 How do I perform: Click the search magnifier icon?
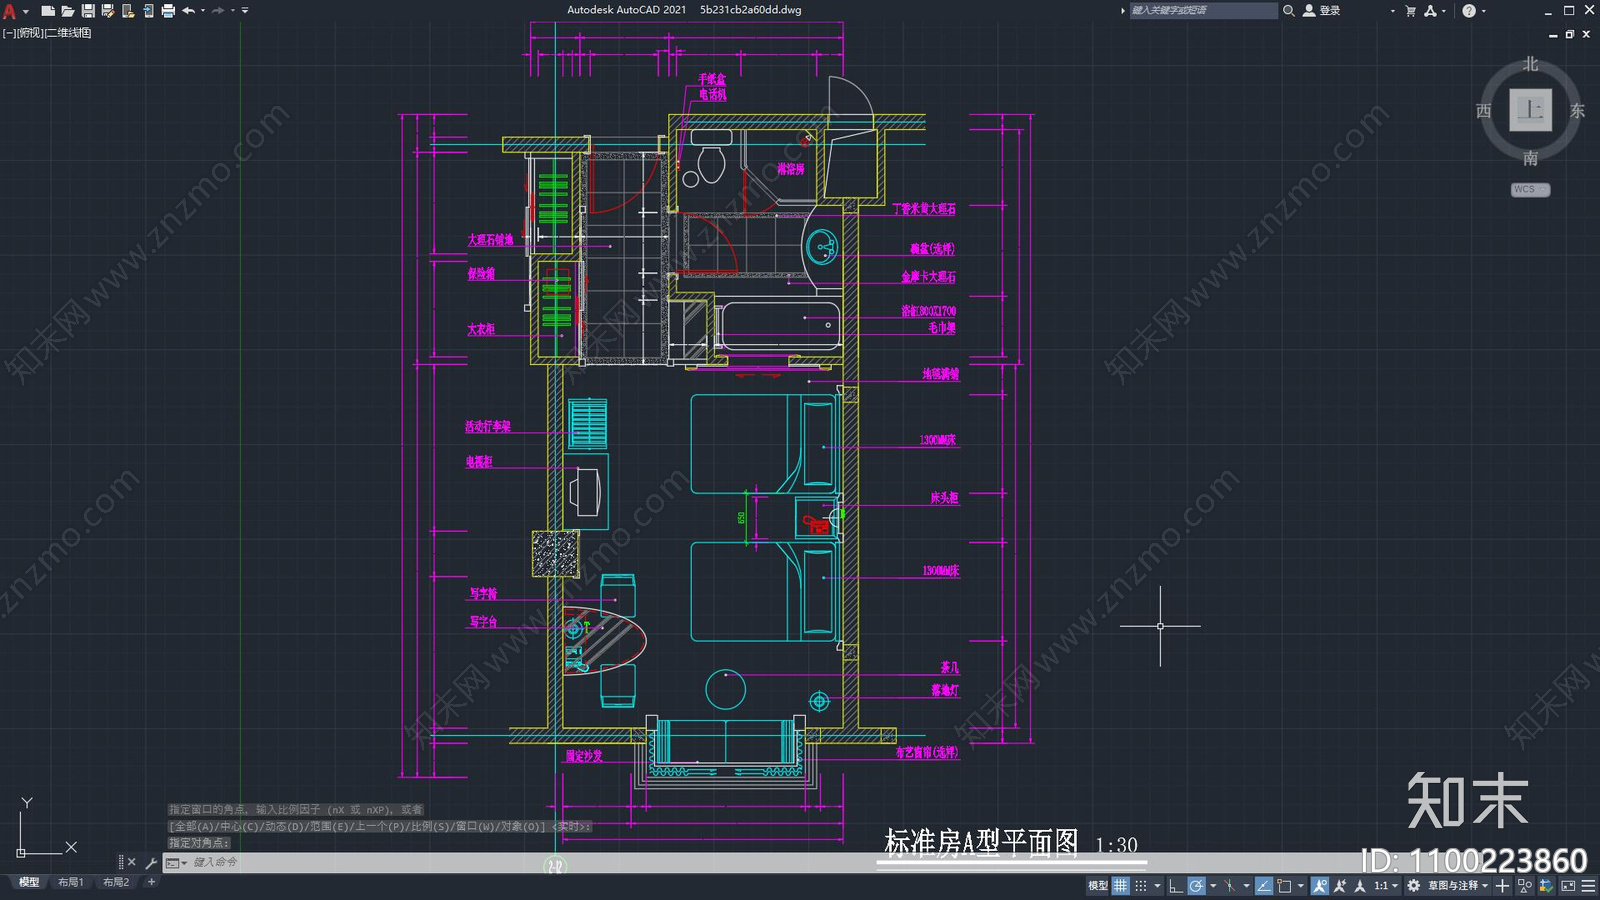[x=1288, y=10]
